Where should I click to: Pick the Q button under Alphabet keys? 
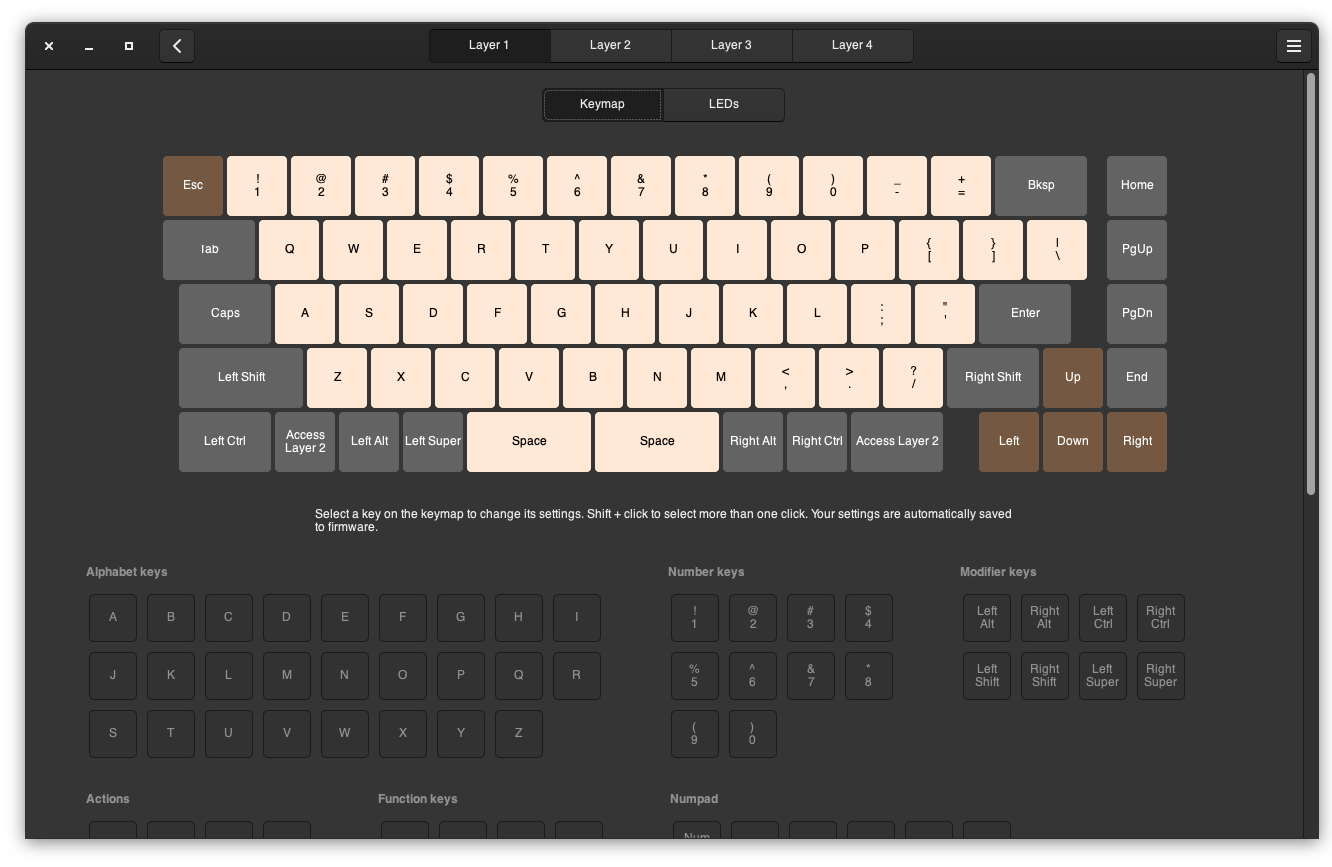(x=518, y=676)
